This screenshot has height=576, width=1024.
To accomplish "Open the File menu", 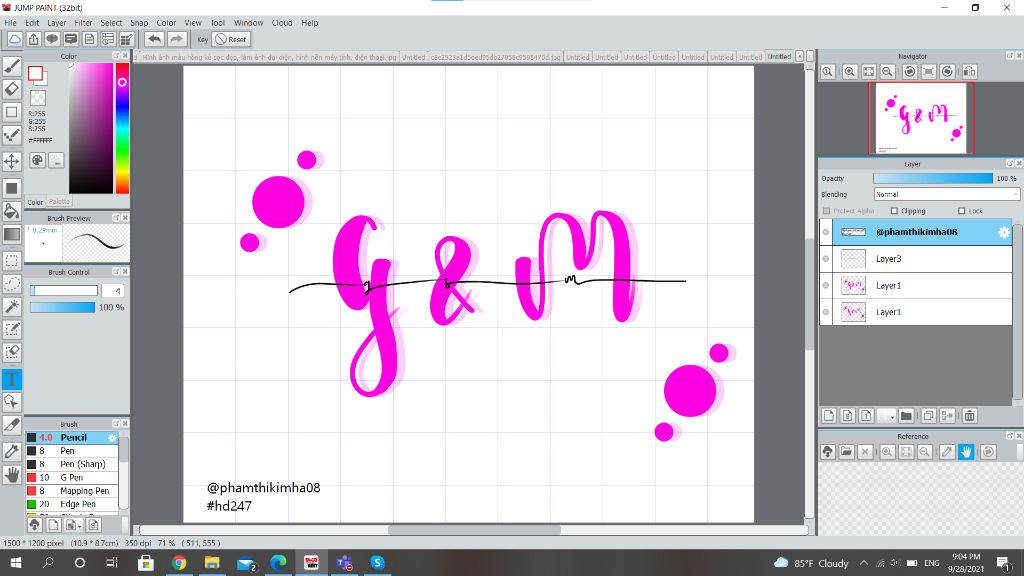I will [x=10, y=23].
